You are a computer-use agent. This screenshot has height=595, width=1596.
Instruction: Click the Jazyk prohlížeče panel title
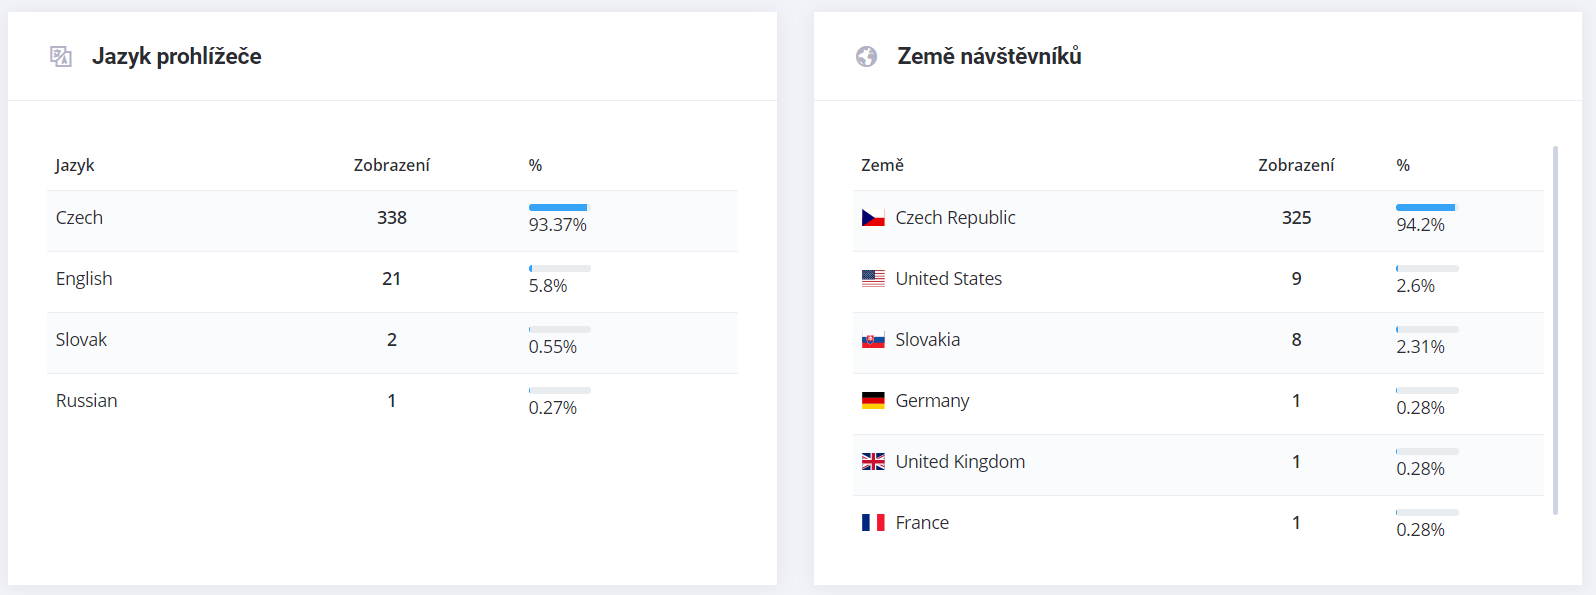coord(177,57)
